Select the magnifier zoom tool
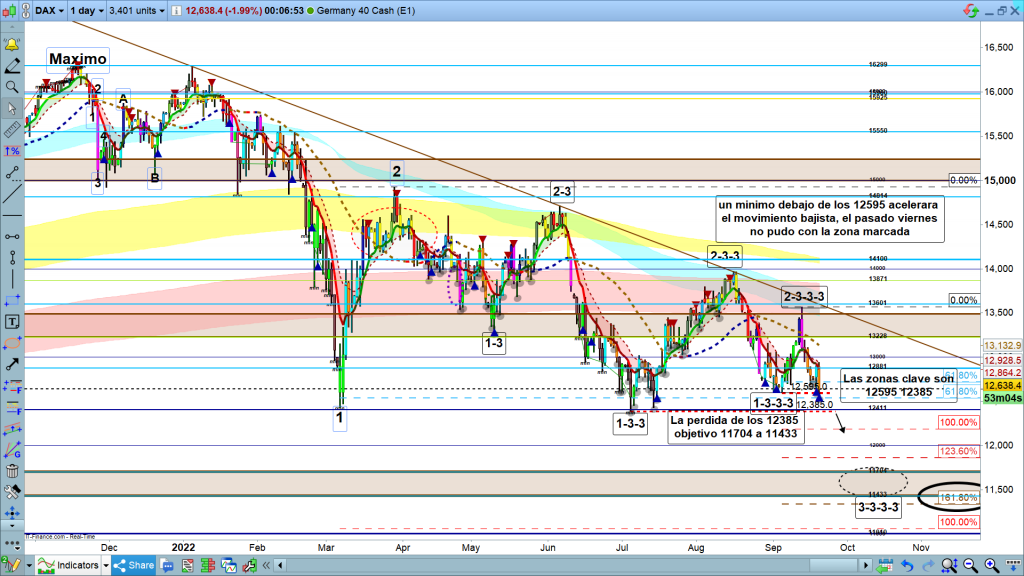This screenshot has width=1024, height=576. [x=13, y=87]
